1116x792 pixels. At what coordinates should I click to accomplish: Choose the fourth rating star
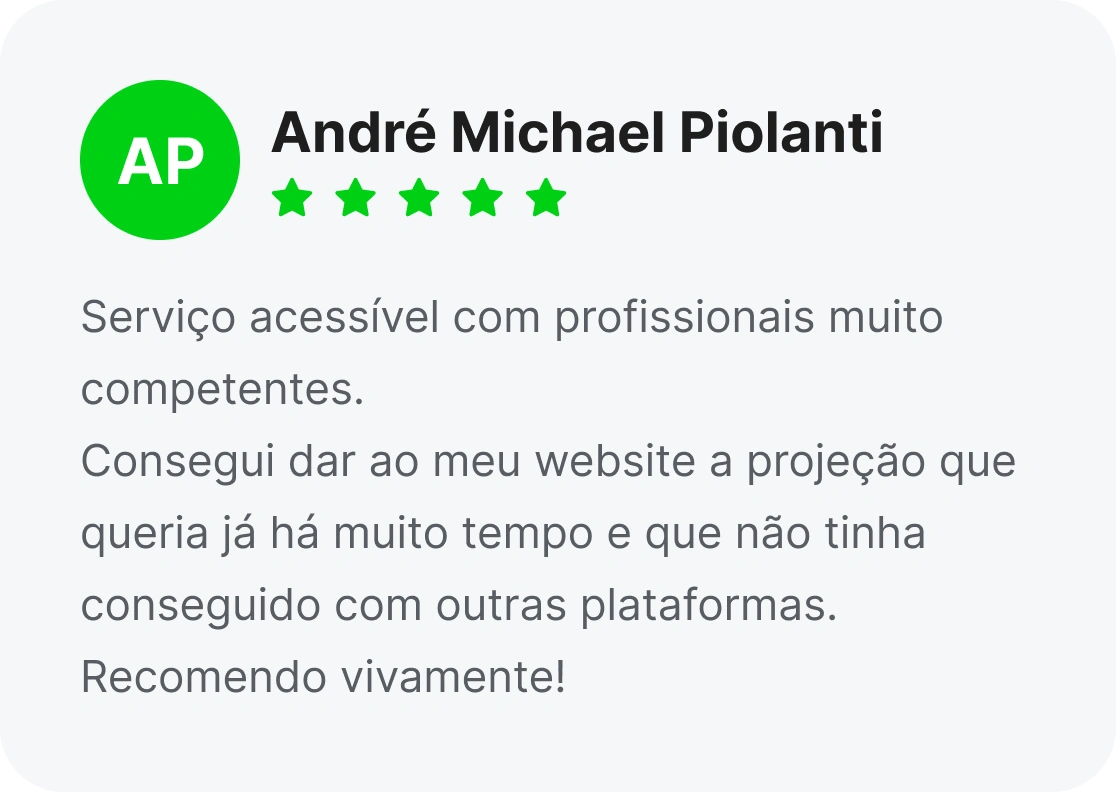point(483,197)
